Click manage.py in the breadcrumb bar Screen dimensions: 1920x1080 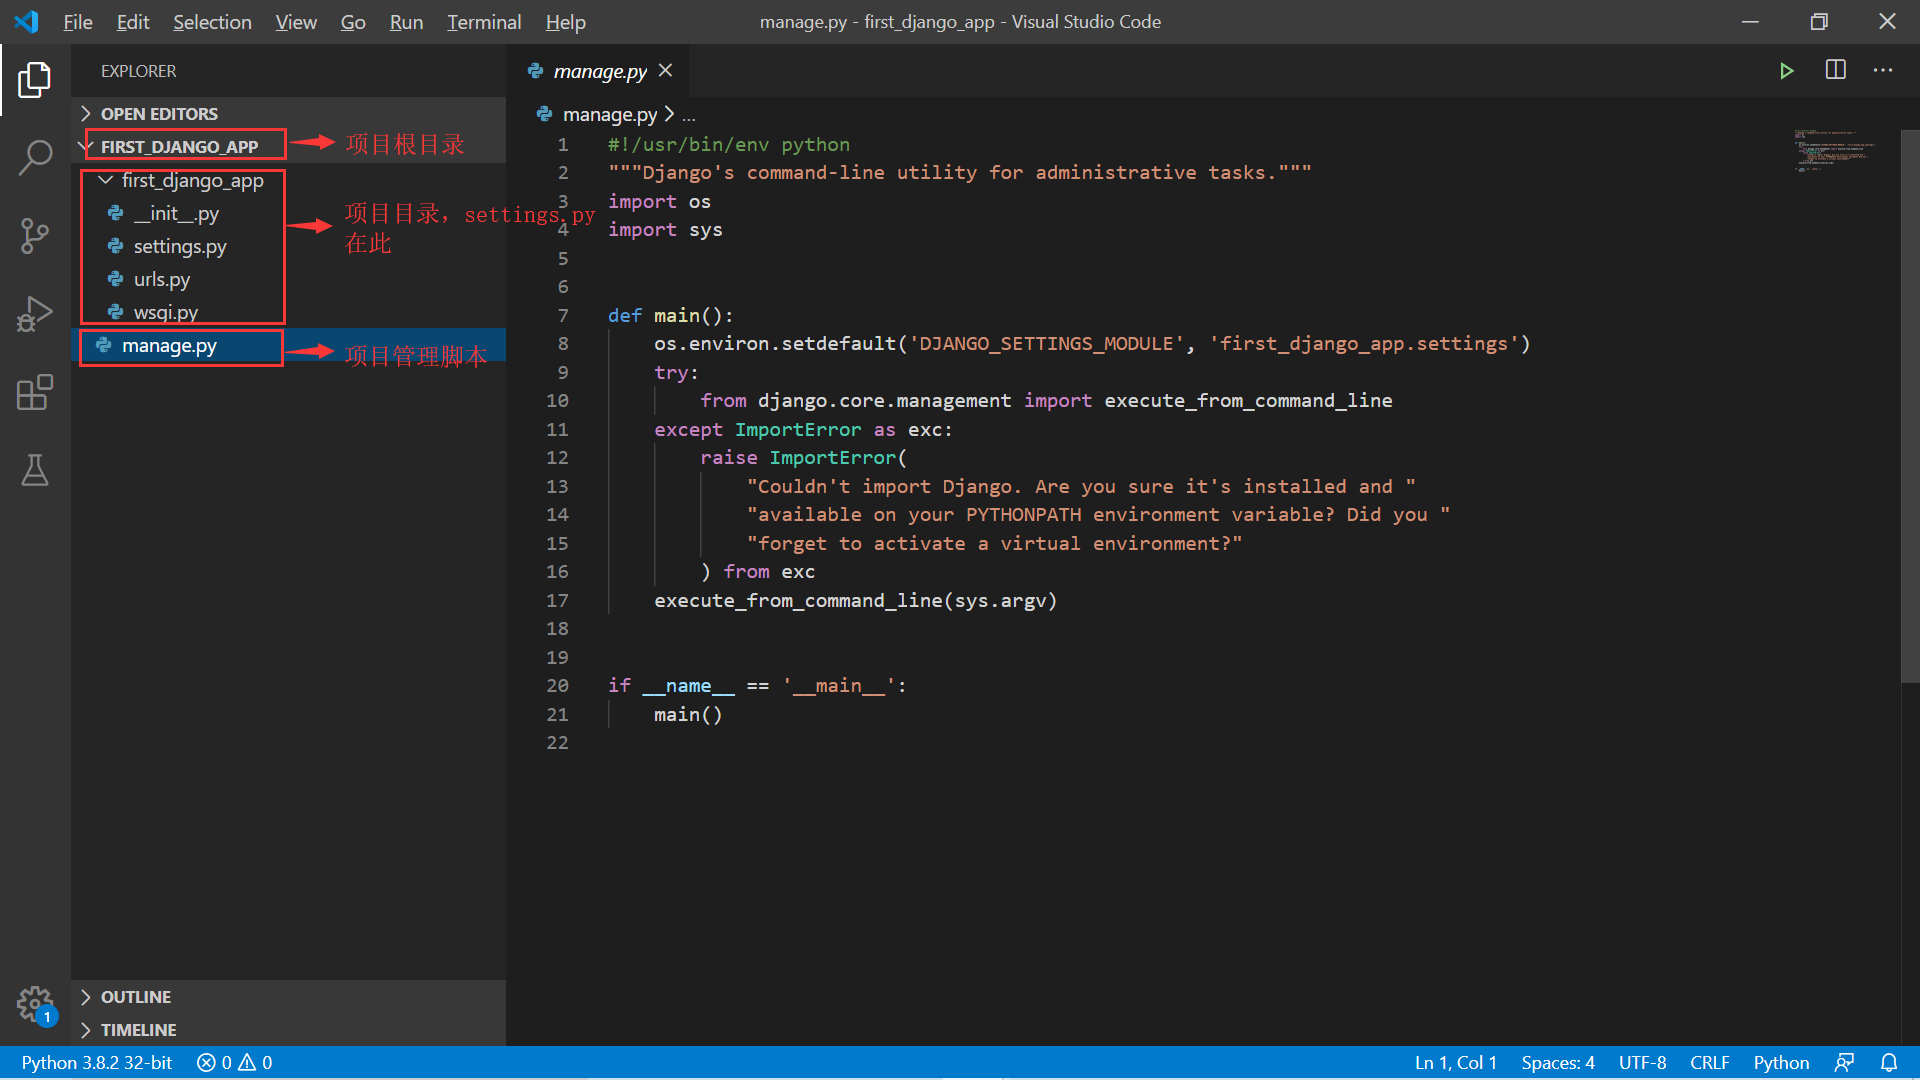(x=610, y=115)
